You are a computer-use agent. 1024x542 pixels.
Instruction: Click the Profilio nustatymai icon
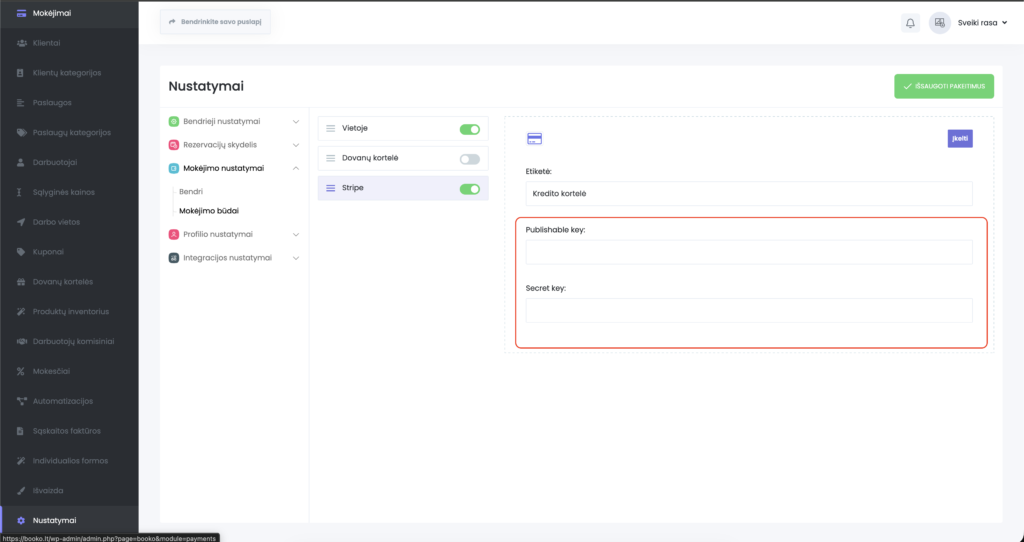point(174,234)
